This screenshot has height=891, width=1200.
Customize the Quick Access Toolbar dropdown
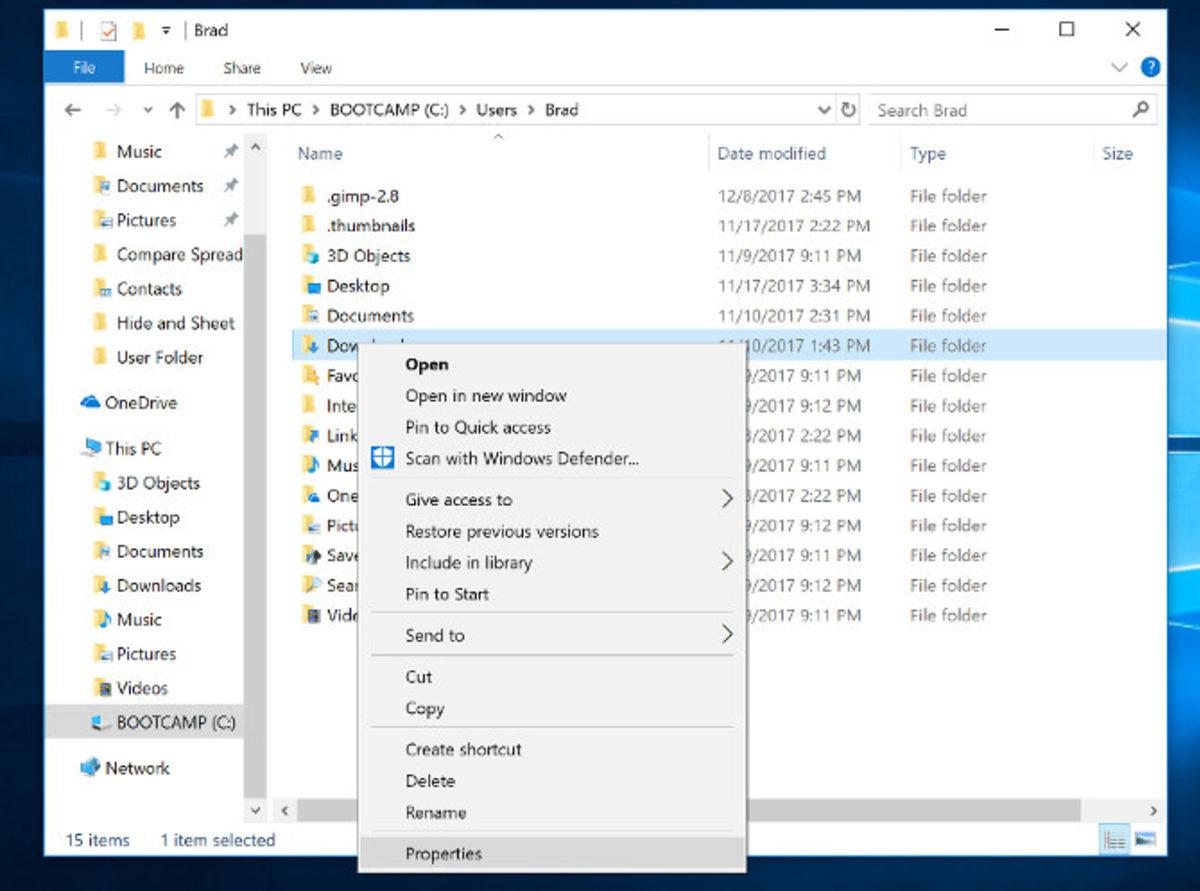(165, 31)
